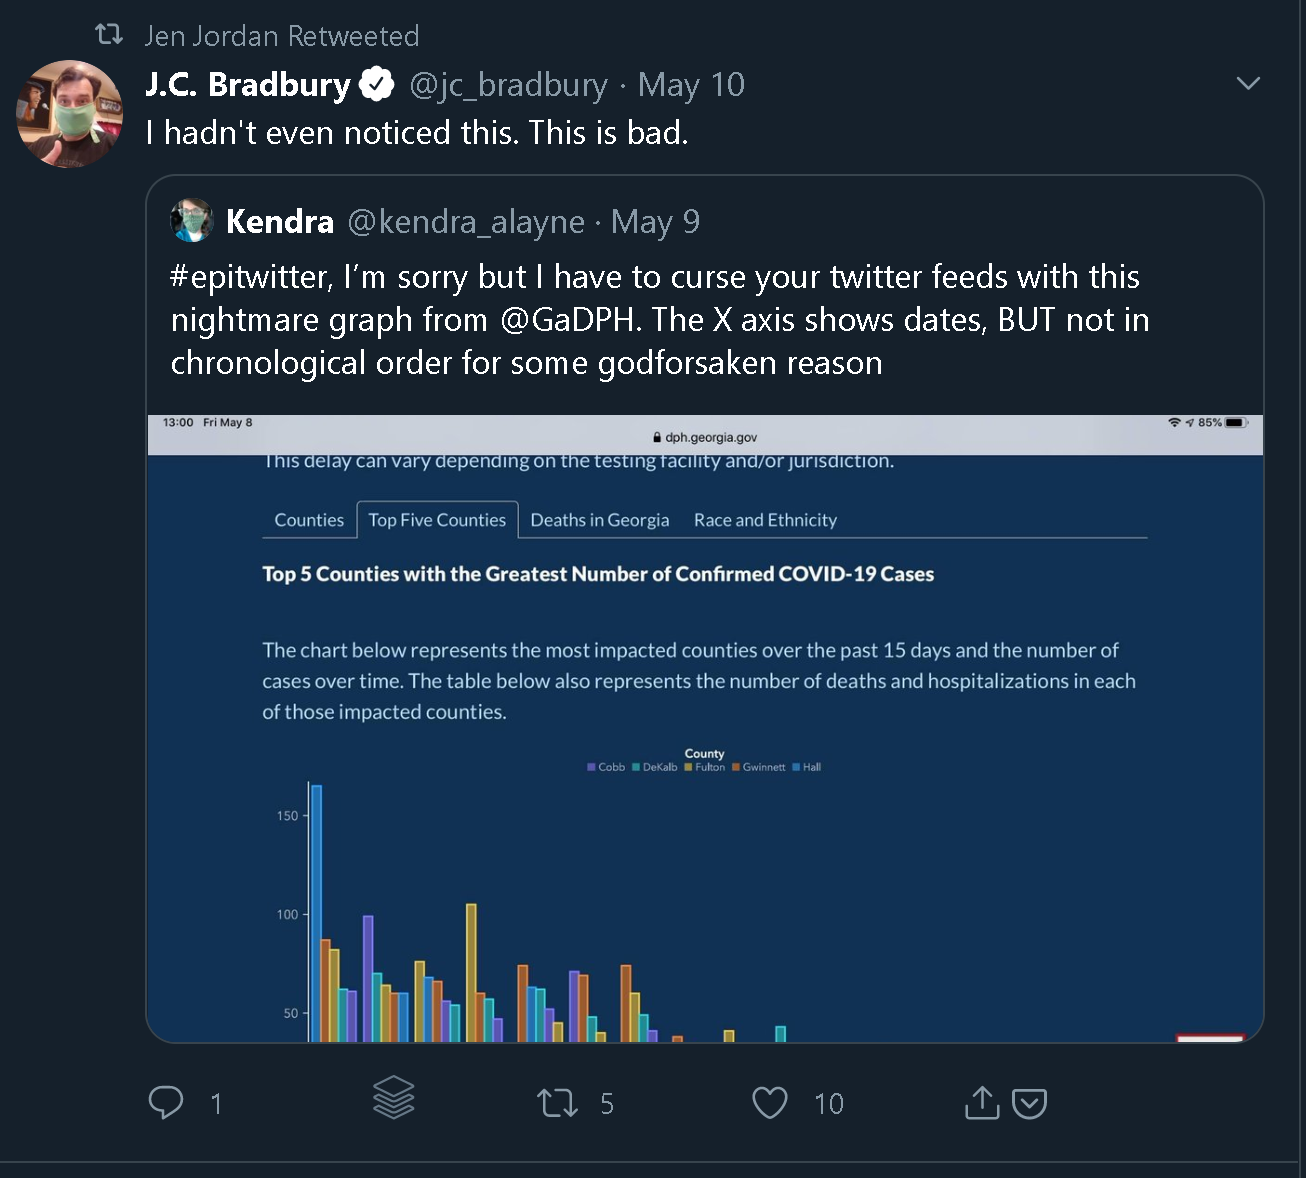
Task: Switch to Deaths in Georgia tab
Action: [599, 520]
